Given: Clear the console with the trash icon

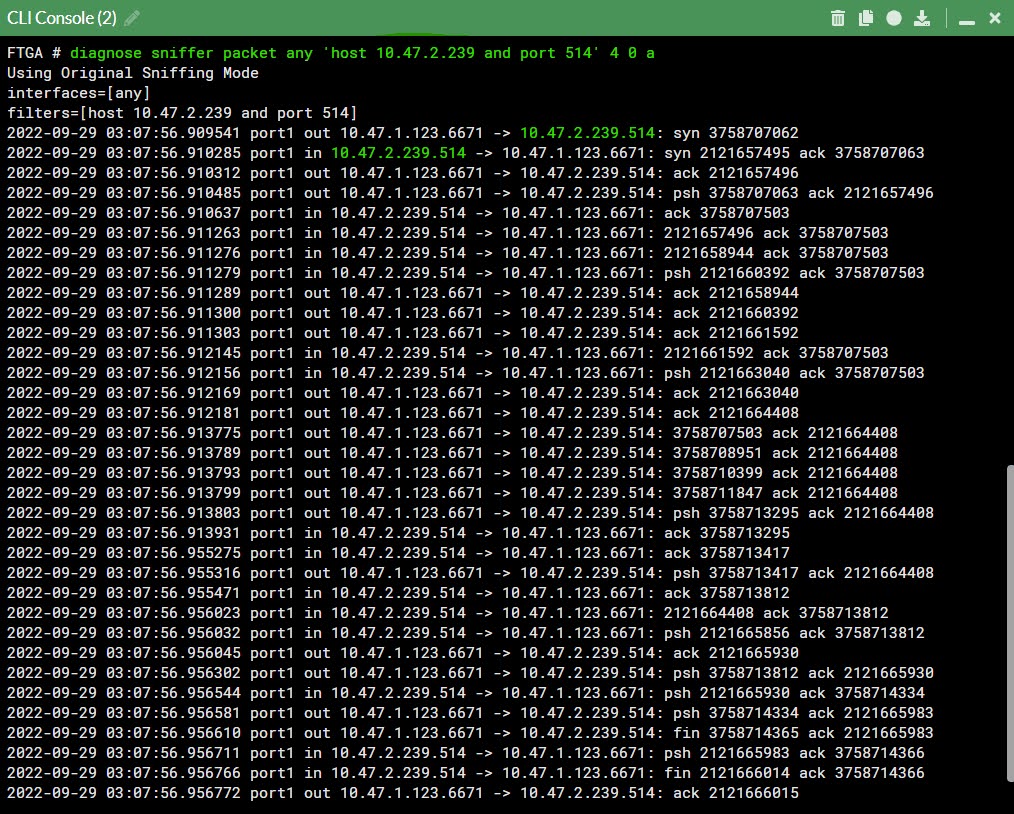Looking at the screenshot, I should pos(837,18).
